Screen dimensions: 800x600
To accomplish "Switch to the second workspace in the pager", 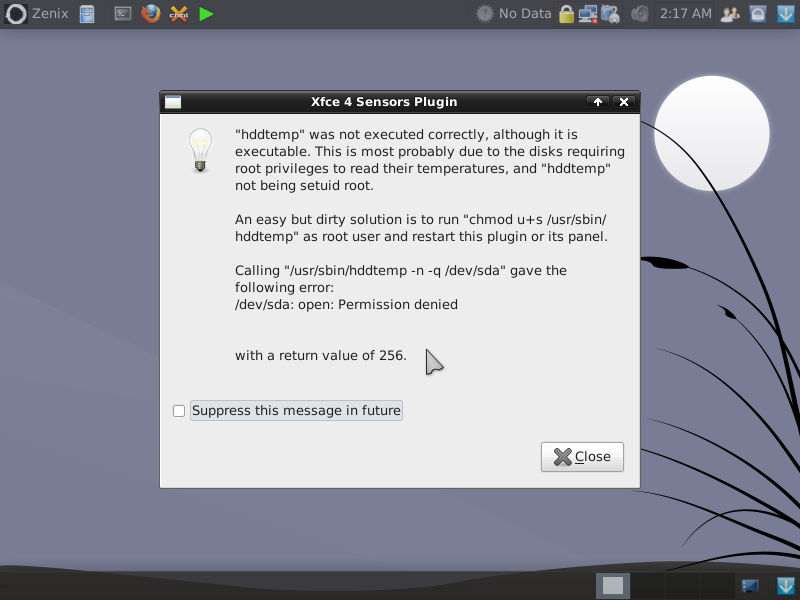I will tap(647, 586).
